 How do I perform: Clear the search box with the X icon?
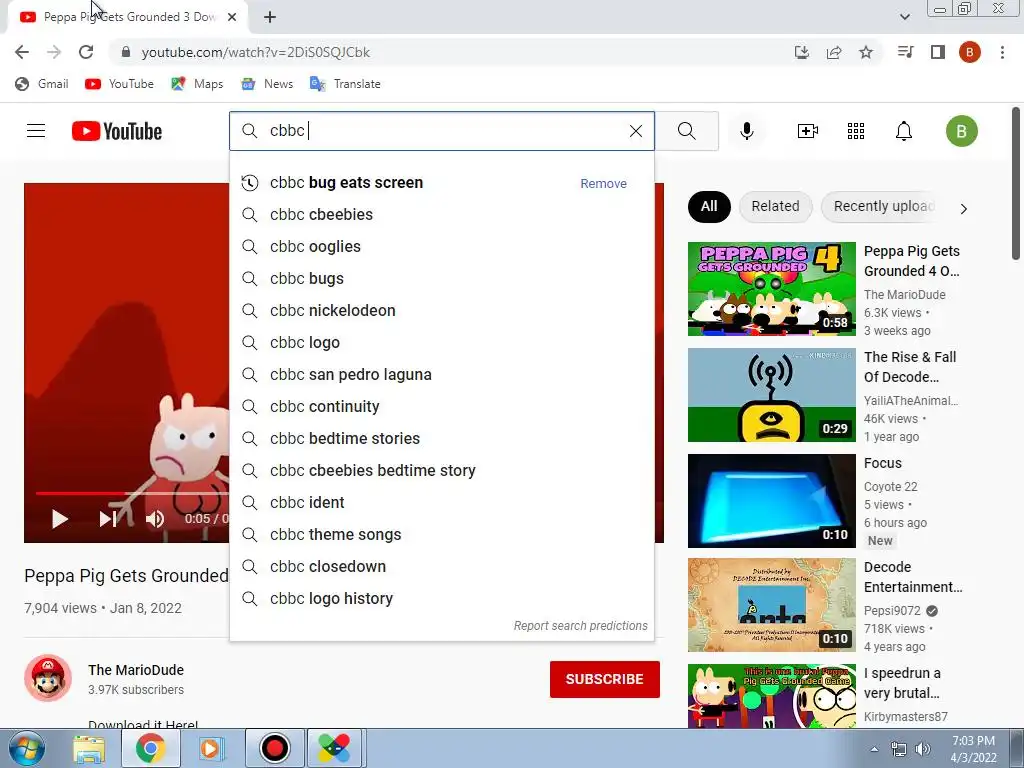(635, 131)
